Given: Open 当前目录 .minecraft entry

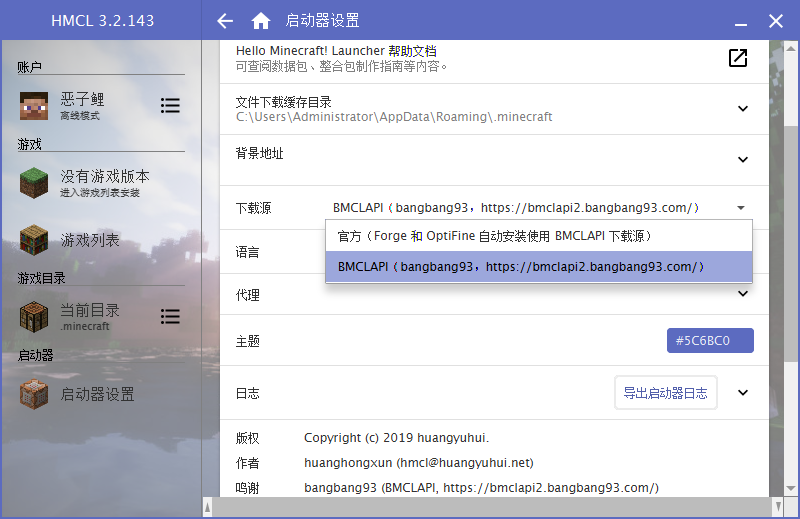Looking at the screenshot, I should tap(85, 316).
